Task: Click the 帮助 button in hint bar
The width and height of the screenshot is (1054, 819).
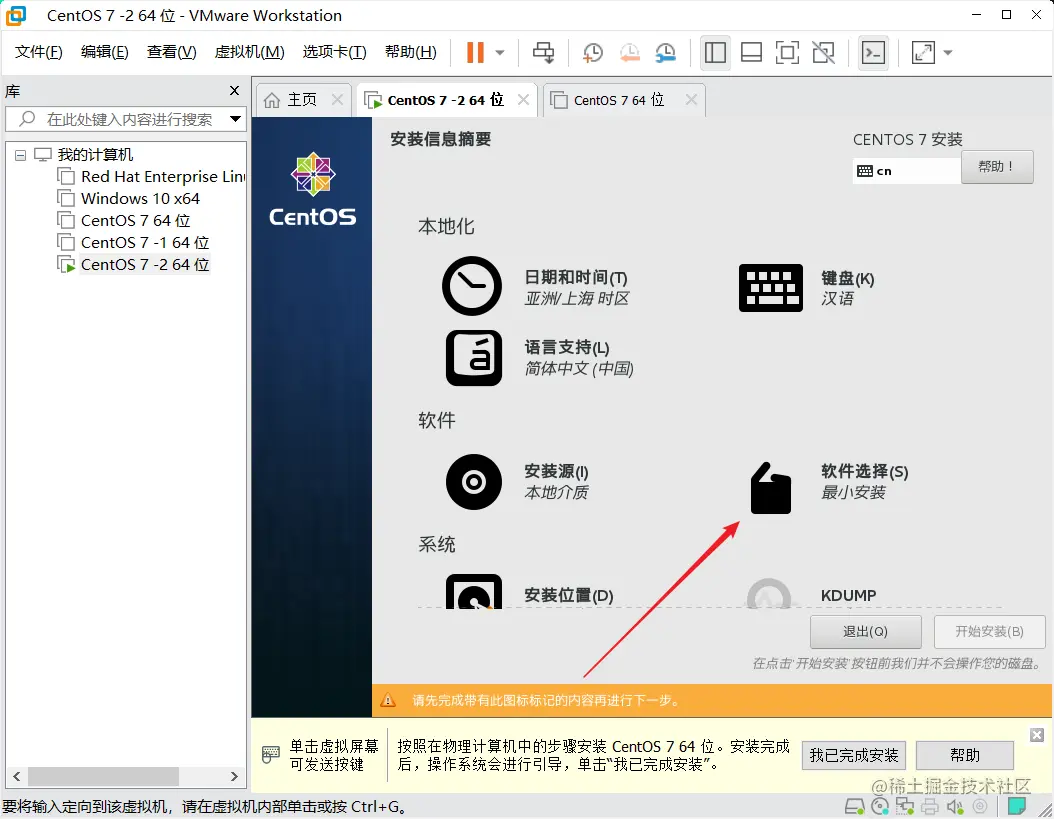Action: 965,755
